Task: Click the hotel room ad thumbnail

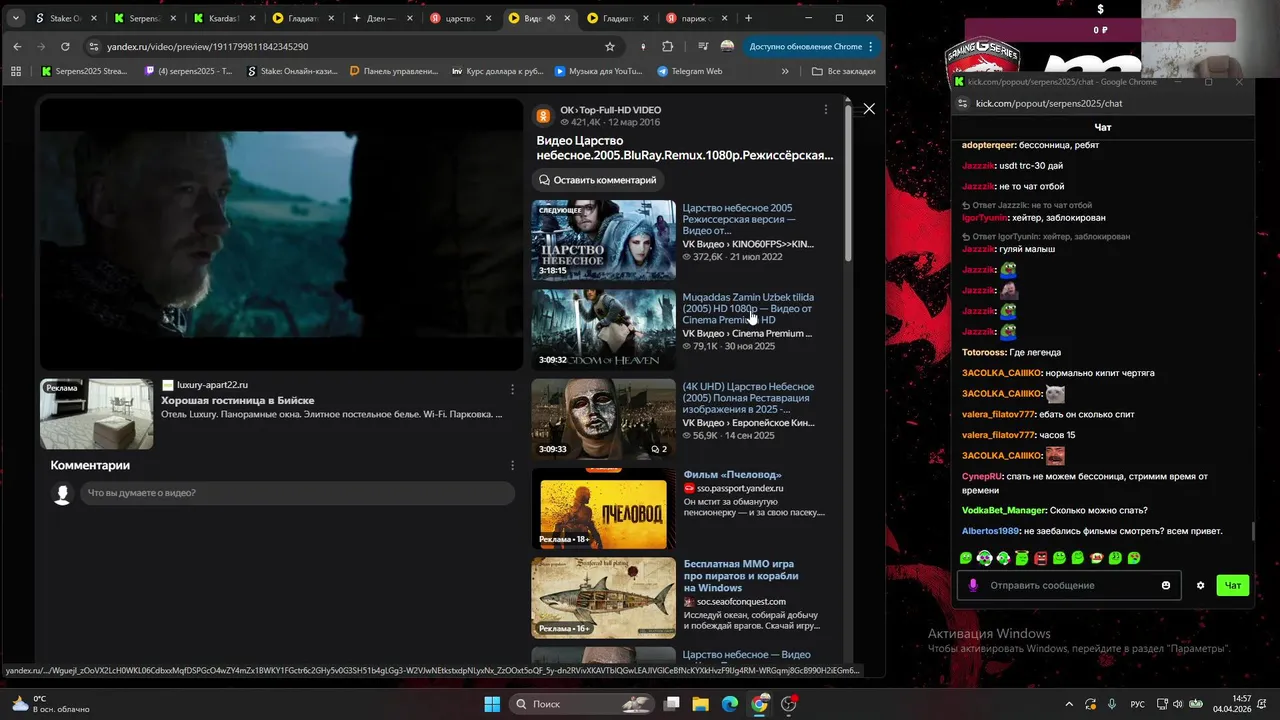Action: click(x=97, y=414)
